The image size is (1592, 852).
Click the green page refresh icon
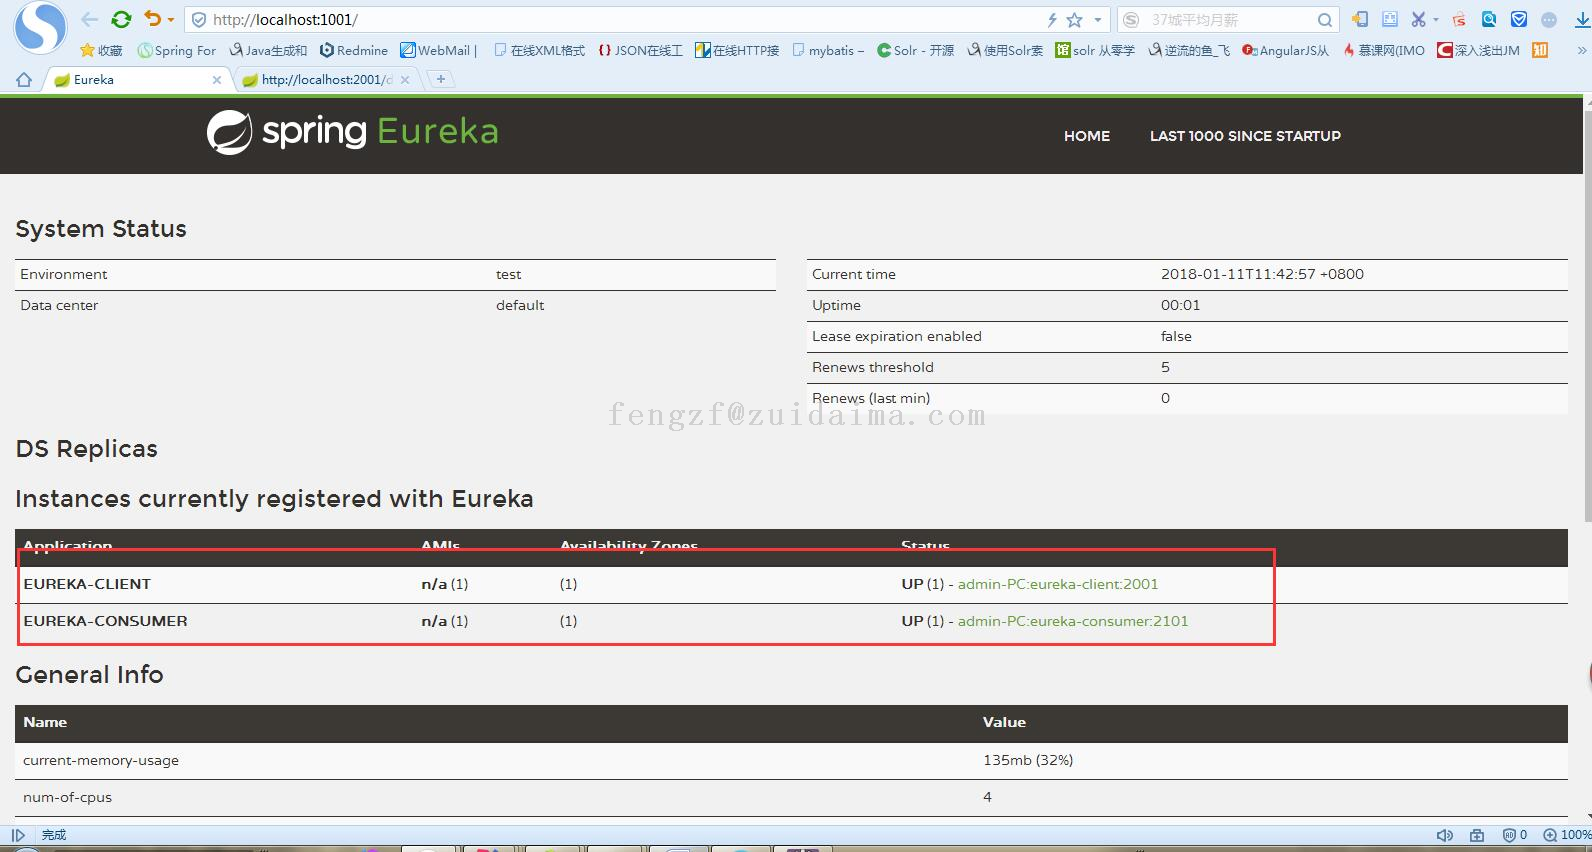121,19
